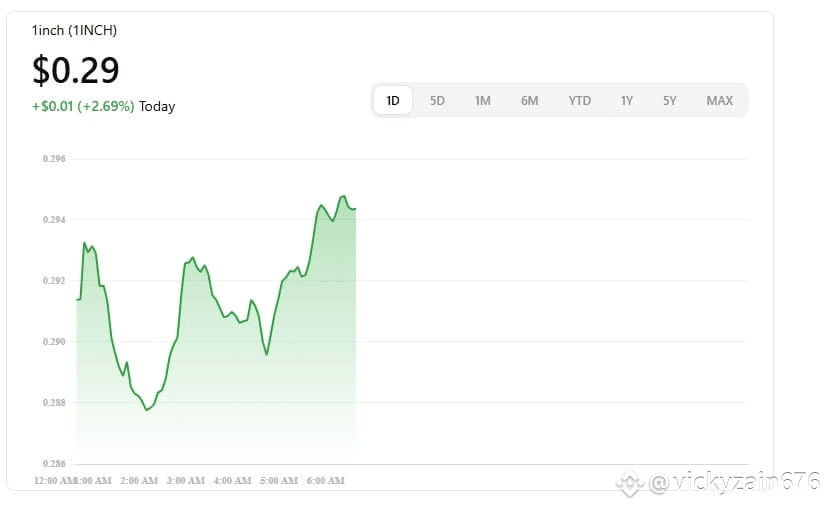
Task: Click the 0.294 y-axis label
Action: click(54, 220)
